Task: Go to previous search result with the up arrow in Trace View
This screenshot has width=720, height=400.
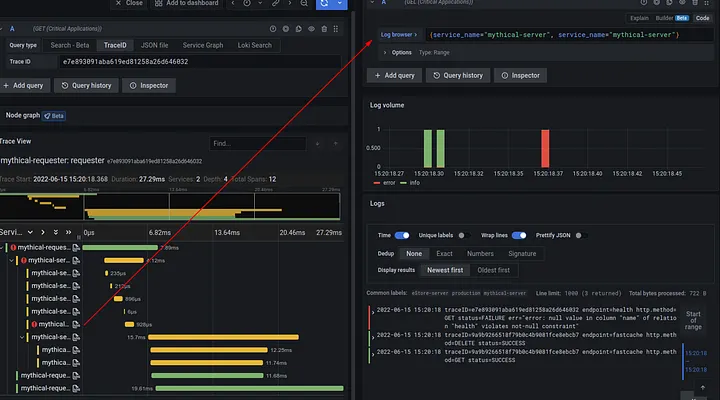Action: click(x=336, y=144)
